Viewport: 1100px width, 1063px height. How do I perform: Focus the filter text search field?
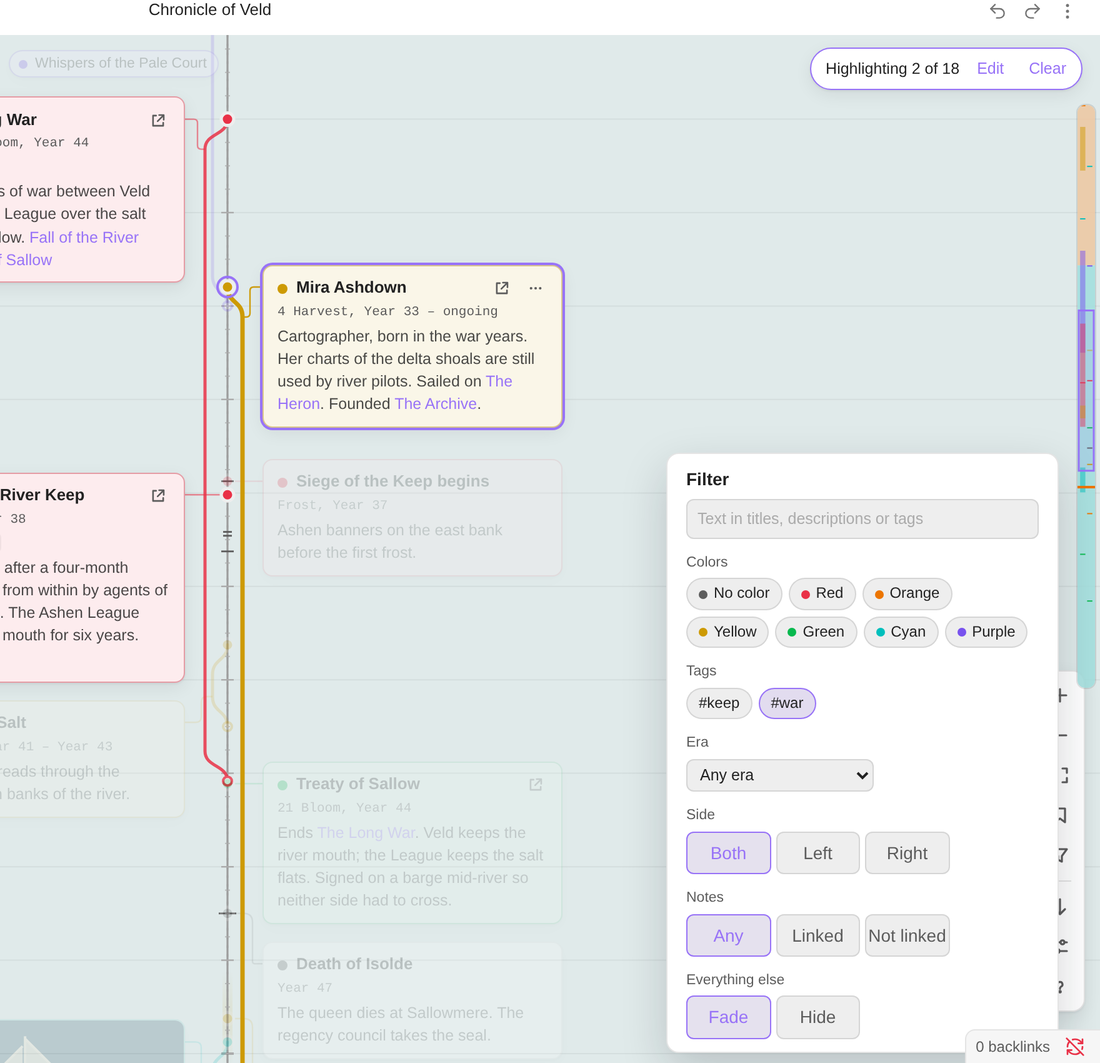tap(862, 519)
